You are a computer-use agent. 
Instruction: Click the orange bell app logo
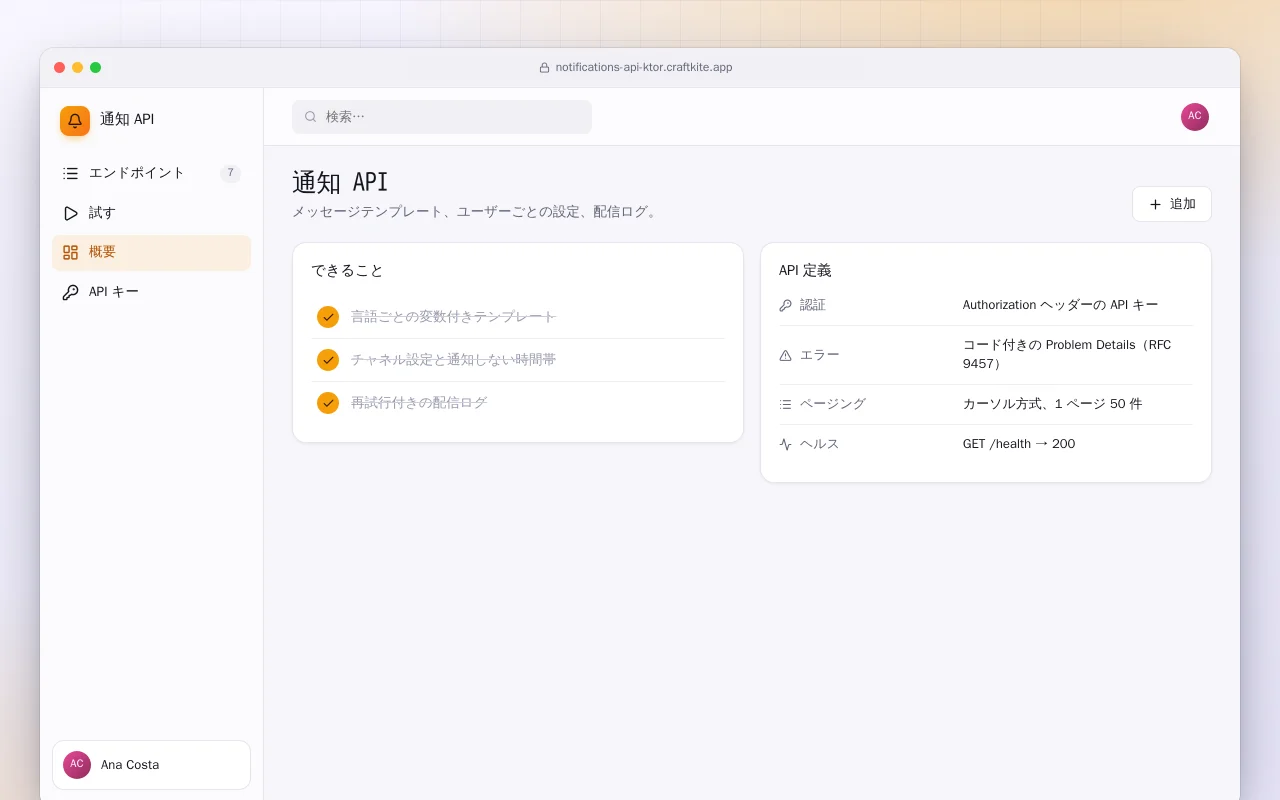click(75, 121)
